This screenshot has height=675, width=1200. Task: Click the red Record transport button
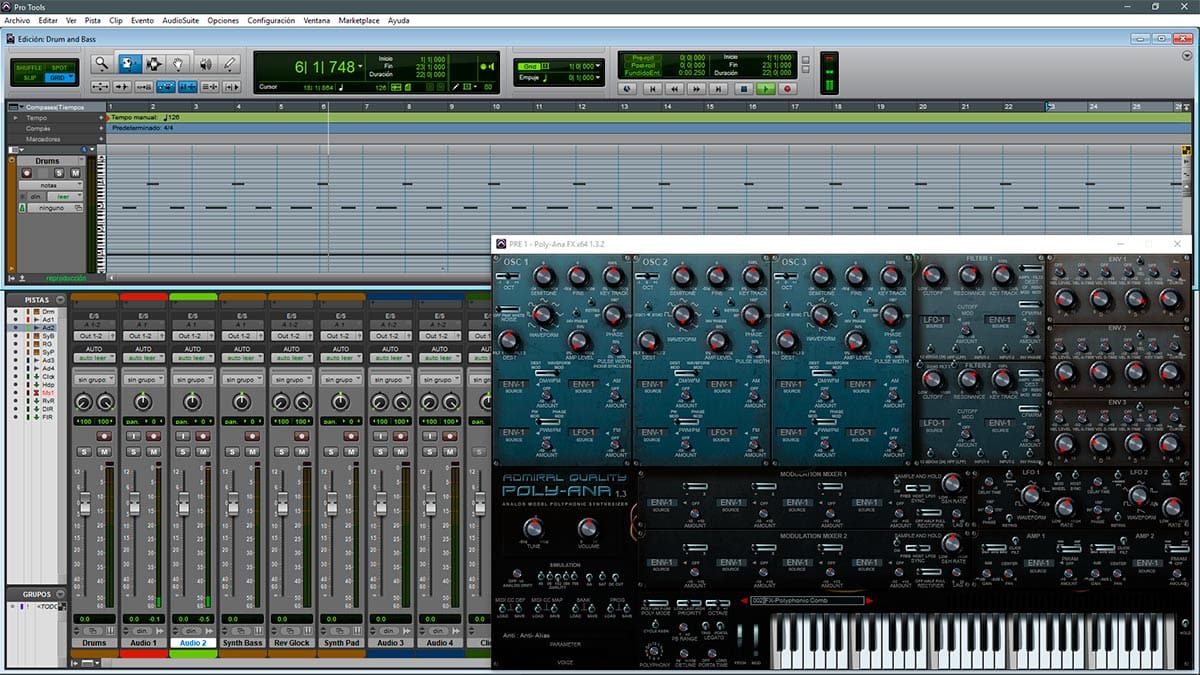[x=788, y=88]
